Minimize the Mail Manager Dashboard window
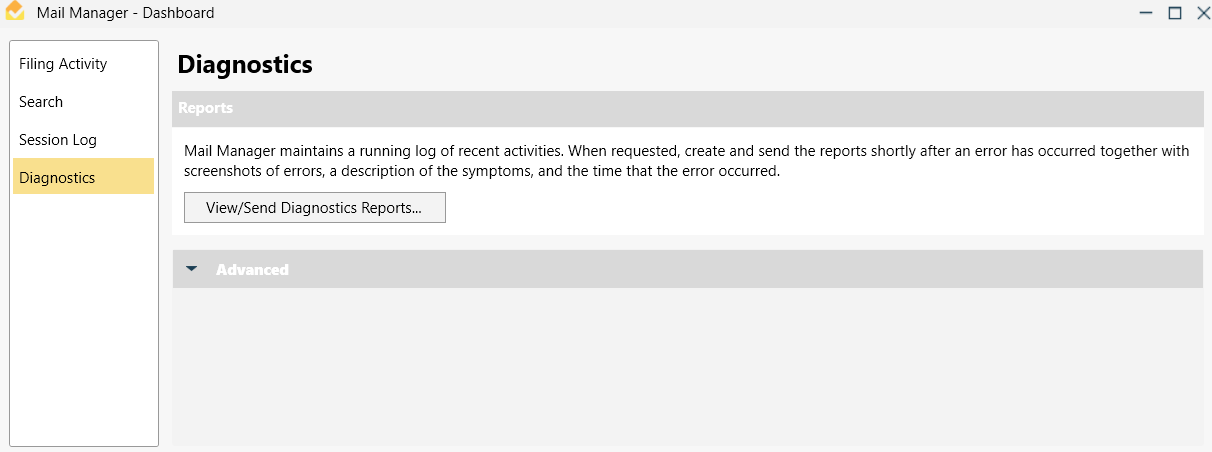The width and height of the screenshot is (1212, 452). point(1146,13)
